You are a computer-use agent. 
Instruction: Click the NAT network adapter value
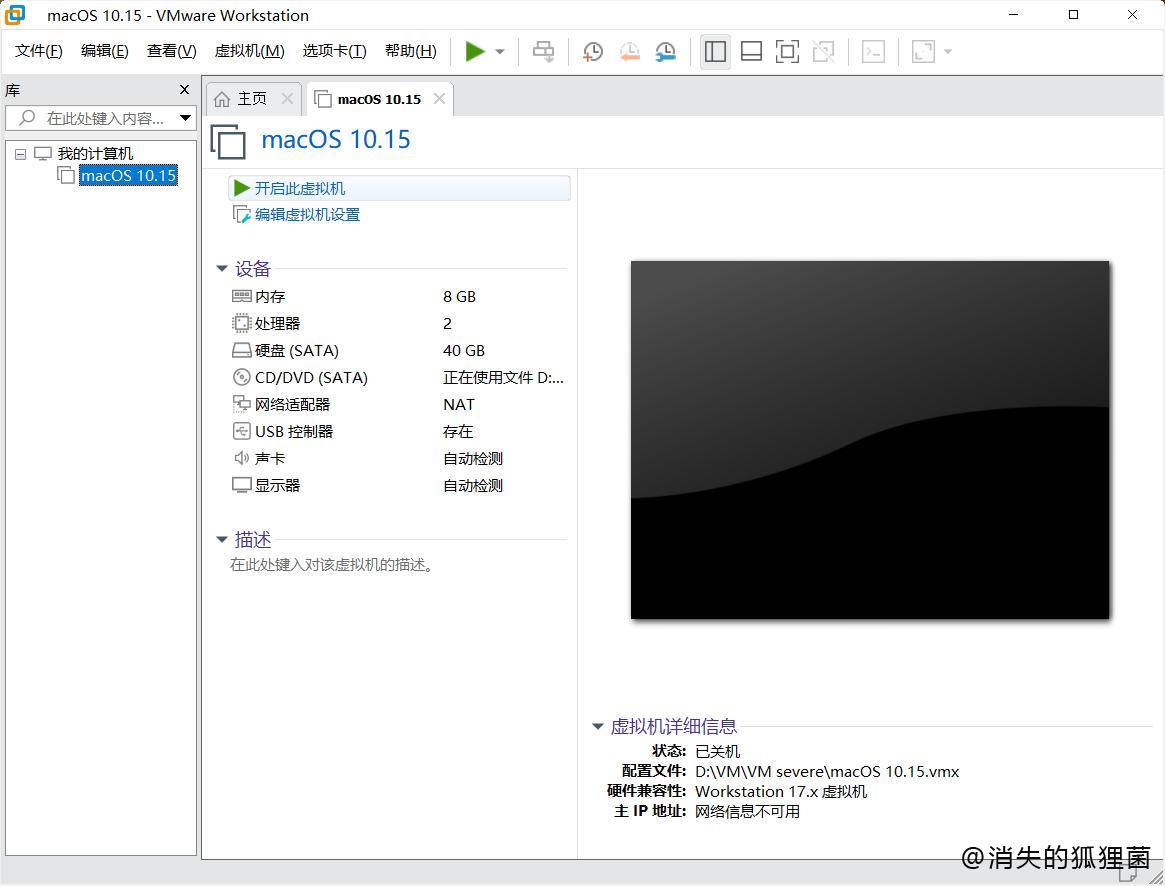(458, 404)
